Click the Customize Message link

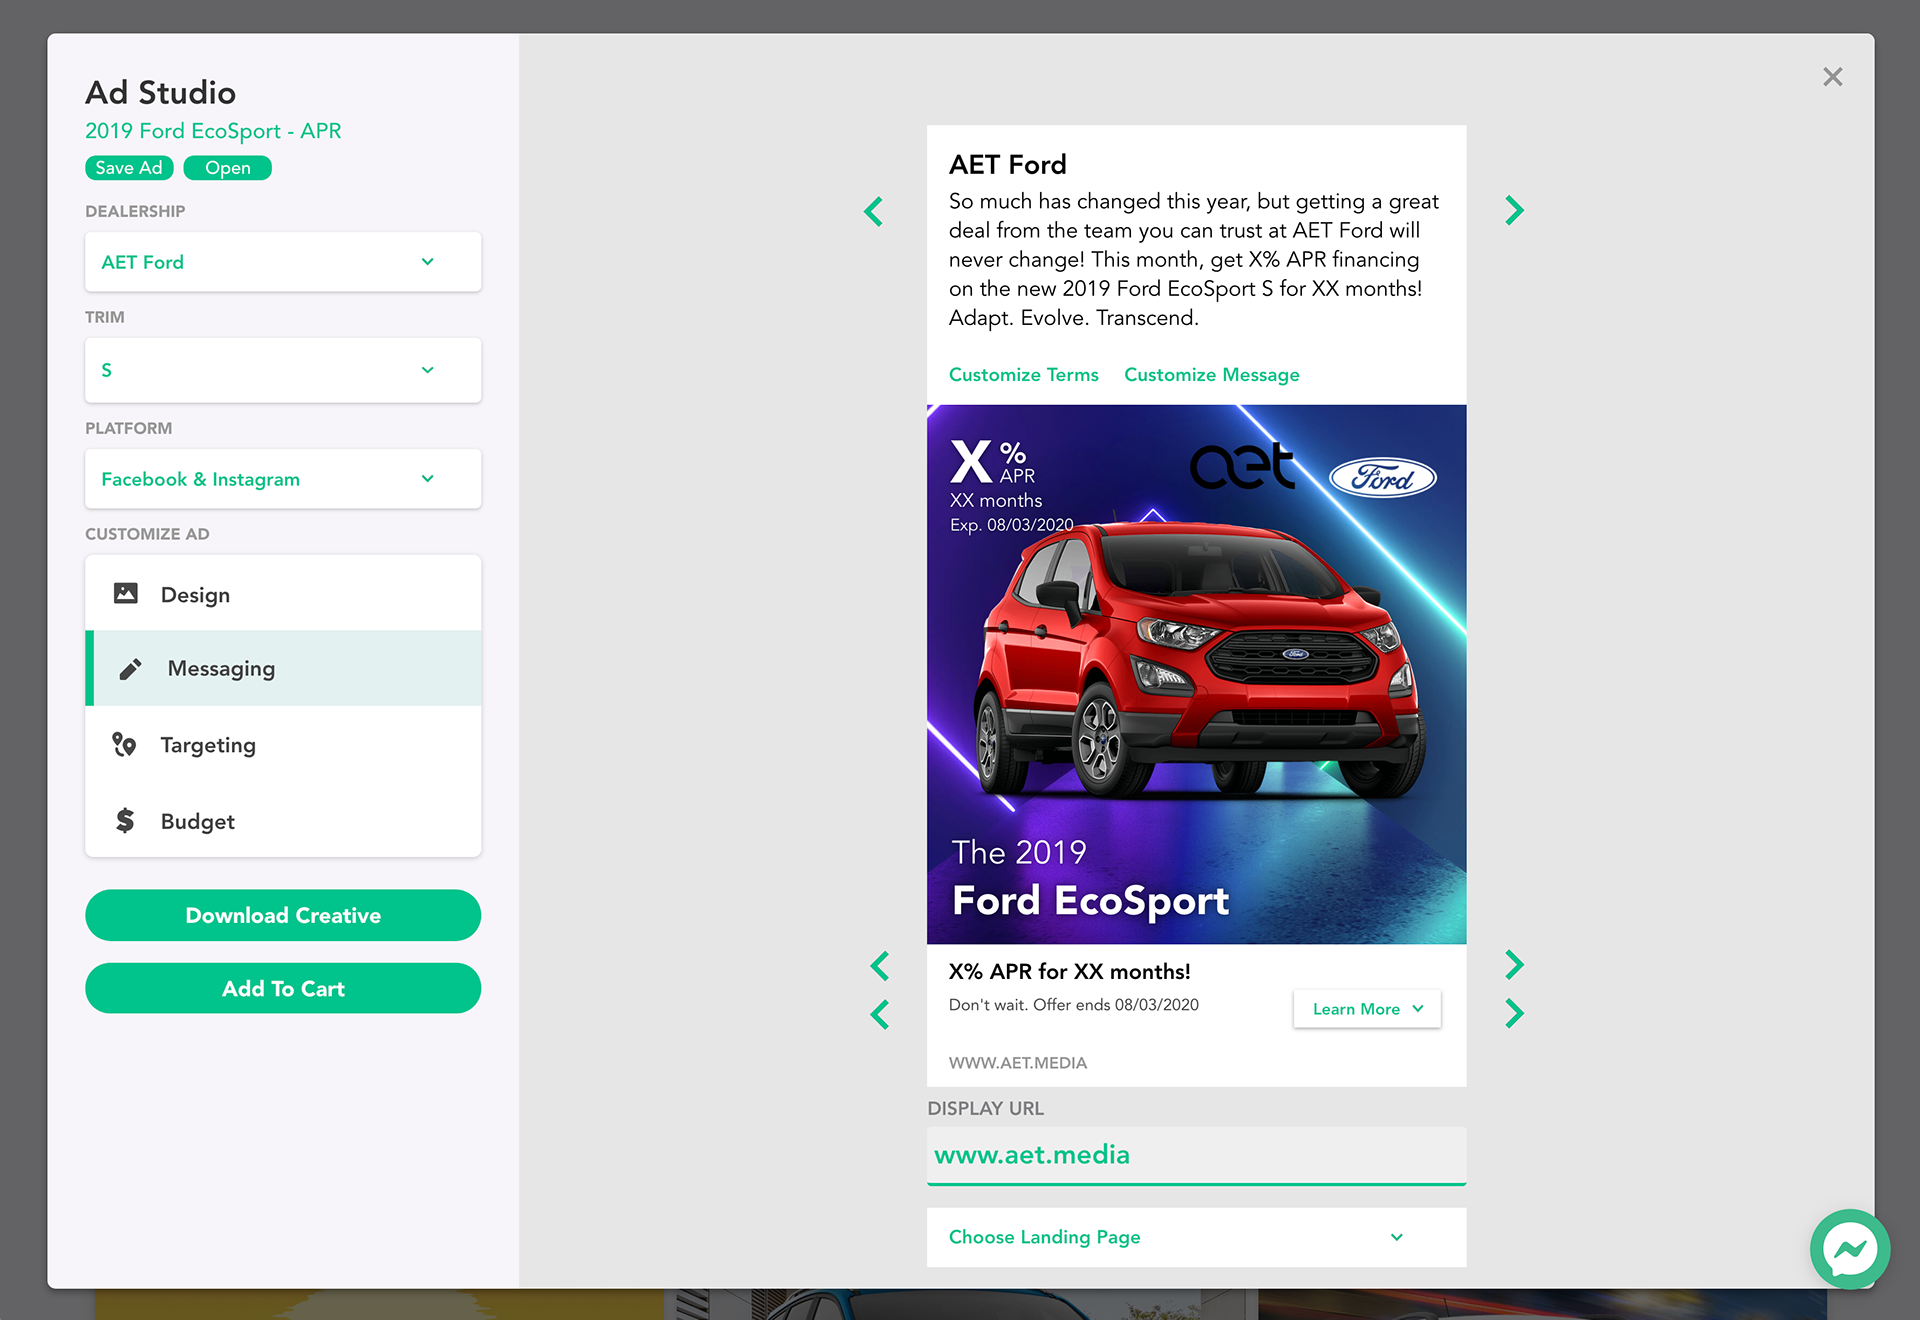pyautogui.click(x=1211, y=375)
